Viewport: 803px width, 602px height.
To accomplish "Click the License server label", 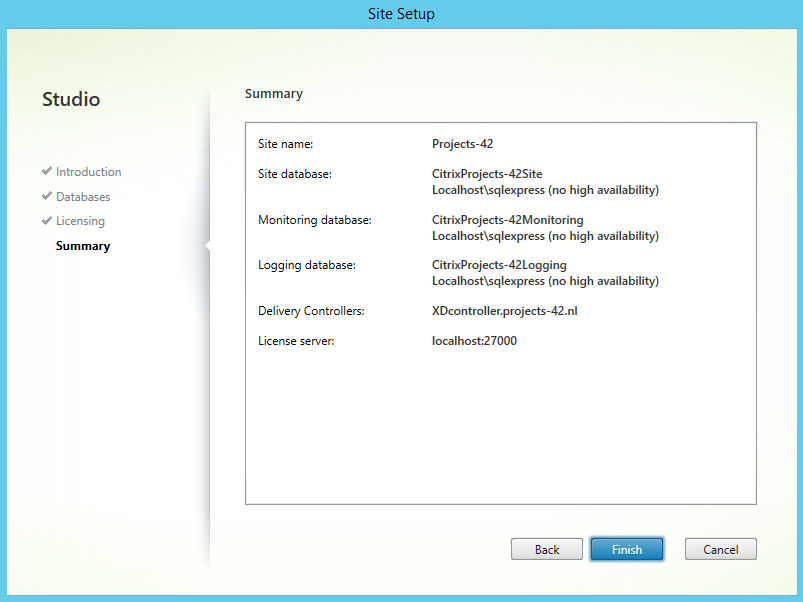I will tap(296, 340).
